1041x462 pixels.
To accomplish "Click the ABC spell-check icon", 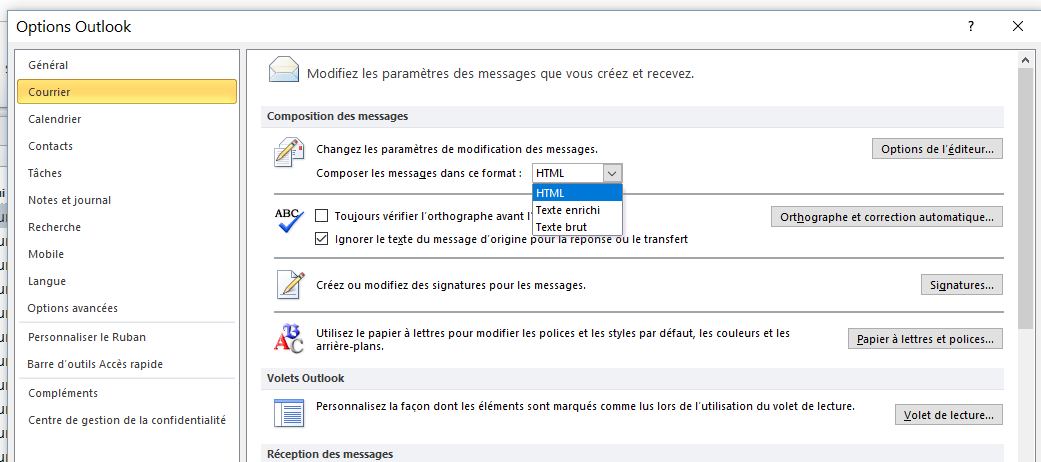I will point(289,220).
